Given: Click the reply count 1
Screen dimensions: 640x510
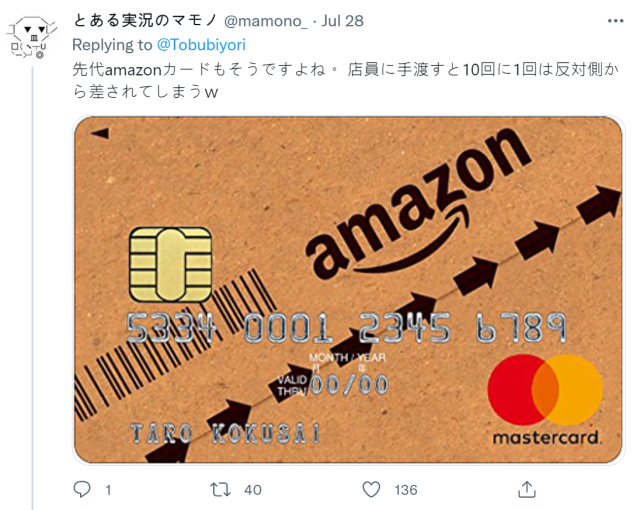Looking at the screenshot, I should point(108,490).
